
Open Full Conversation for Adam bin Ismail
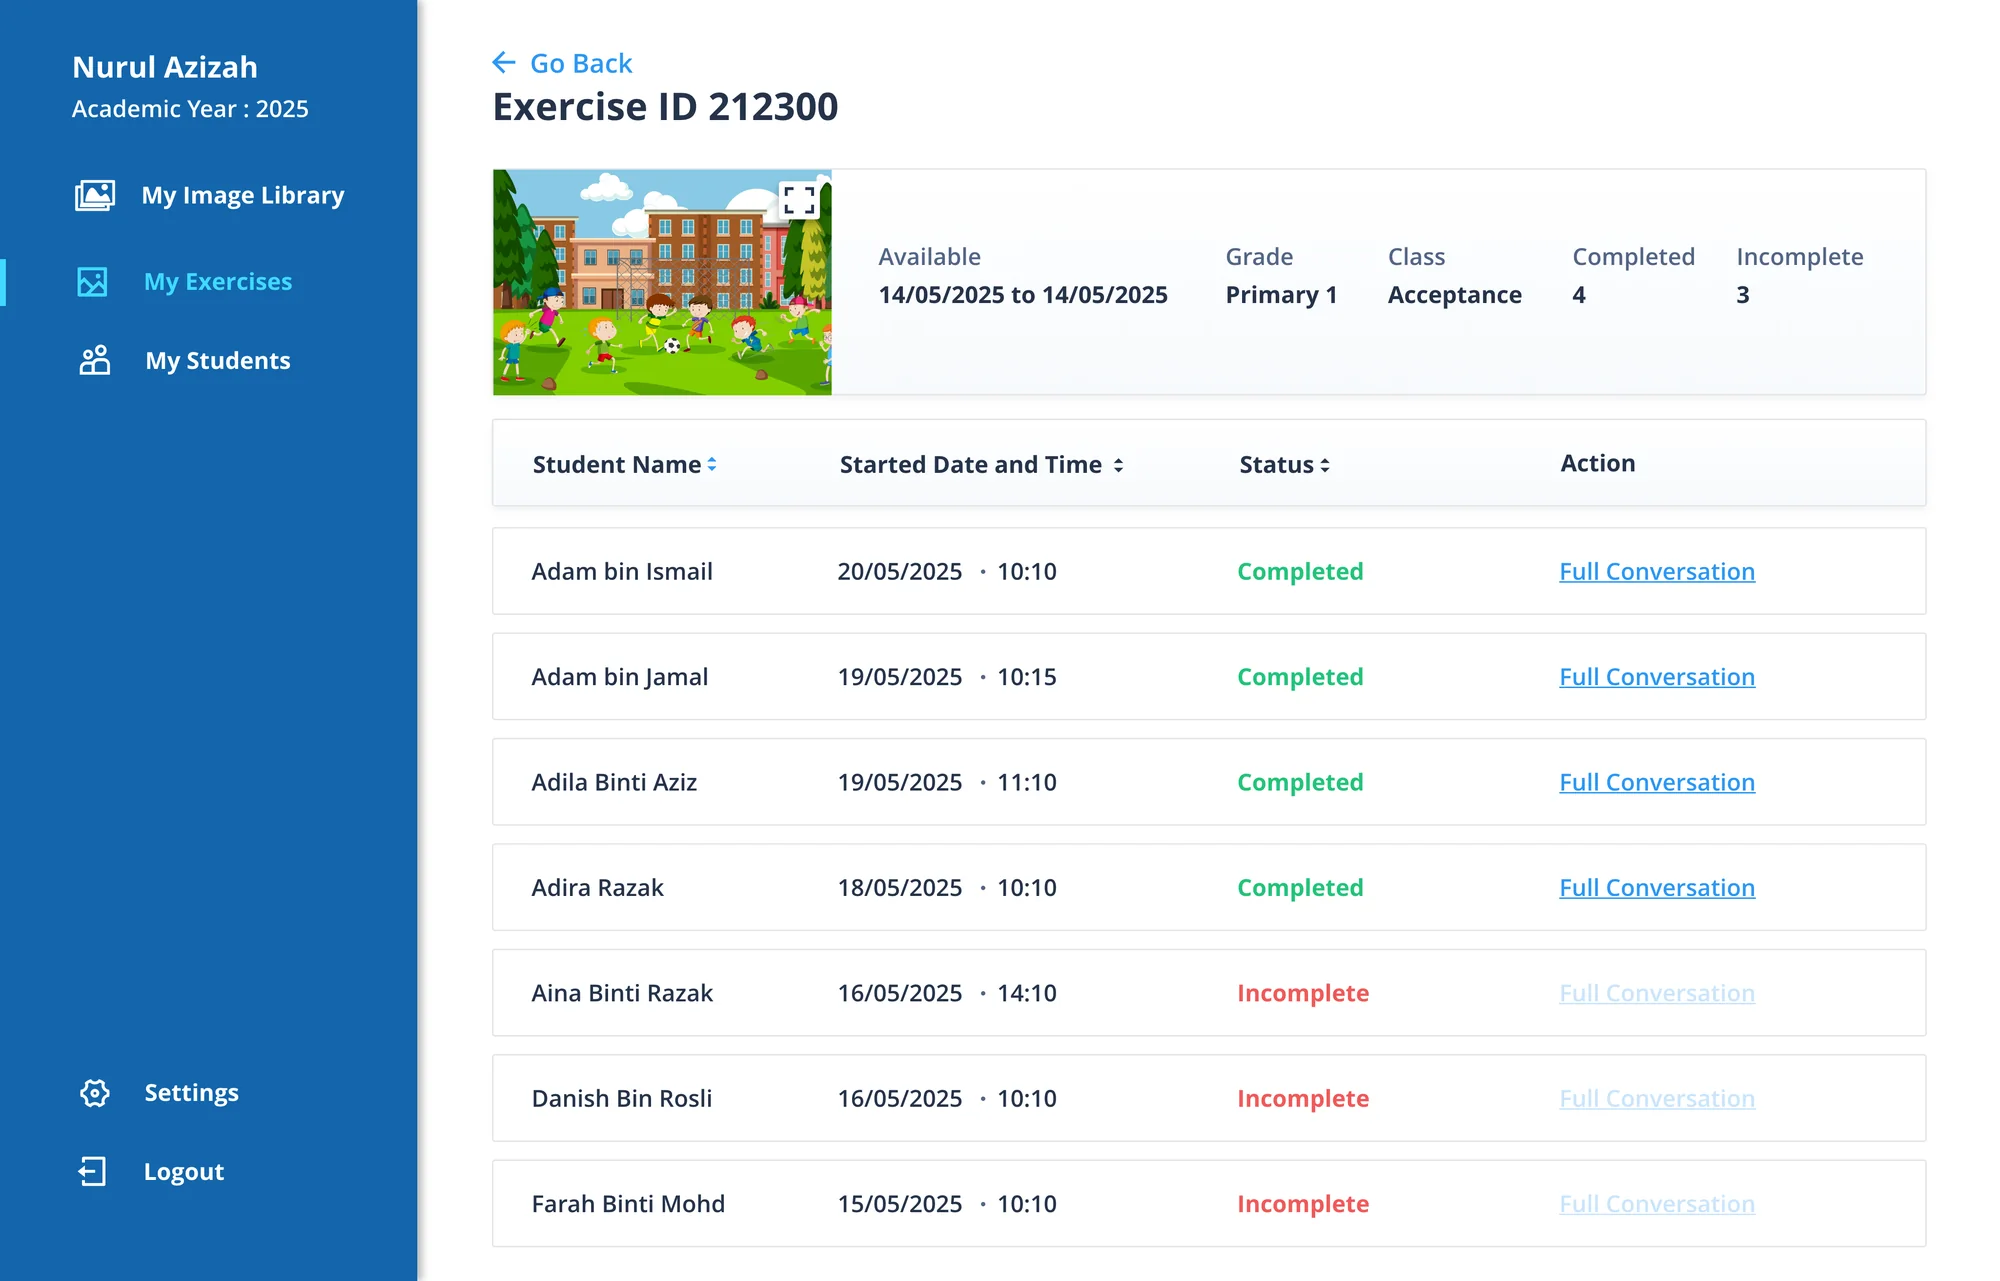tap(1657, 571)
